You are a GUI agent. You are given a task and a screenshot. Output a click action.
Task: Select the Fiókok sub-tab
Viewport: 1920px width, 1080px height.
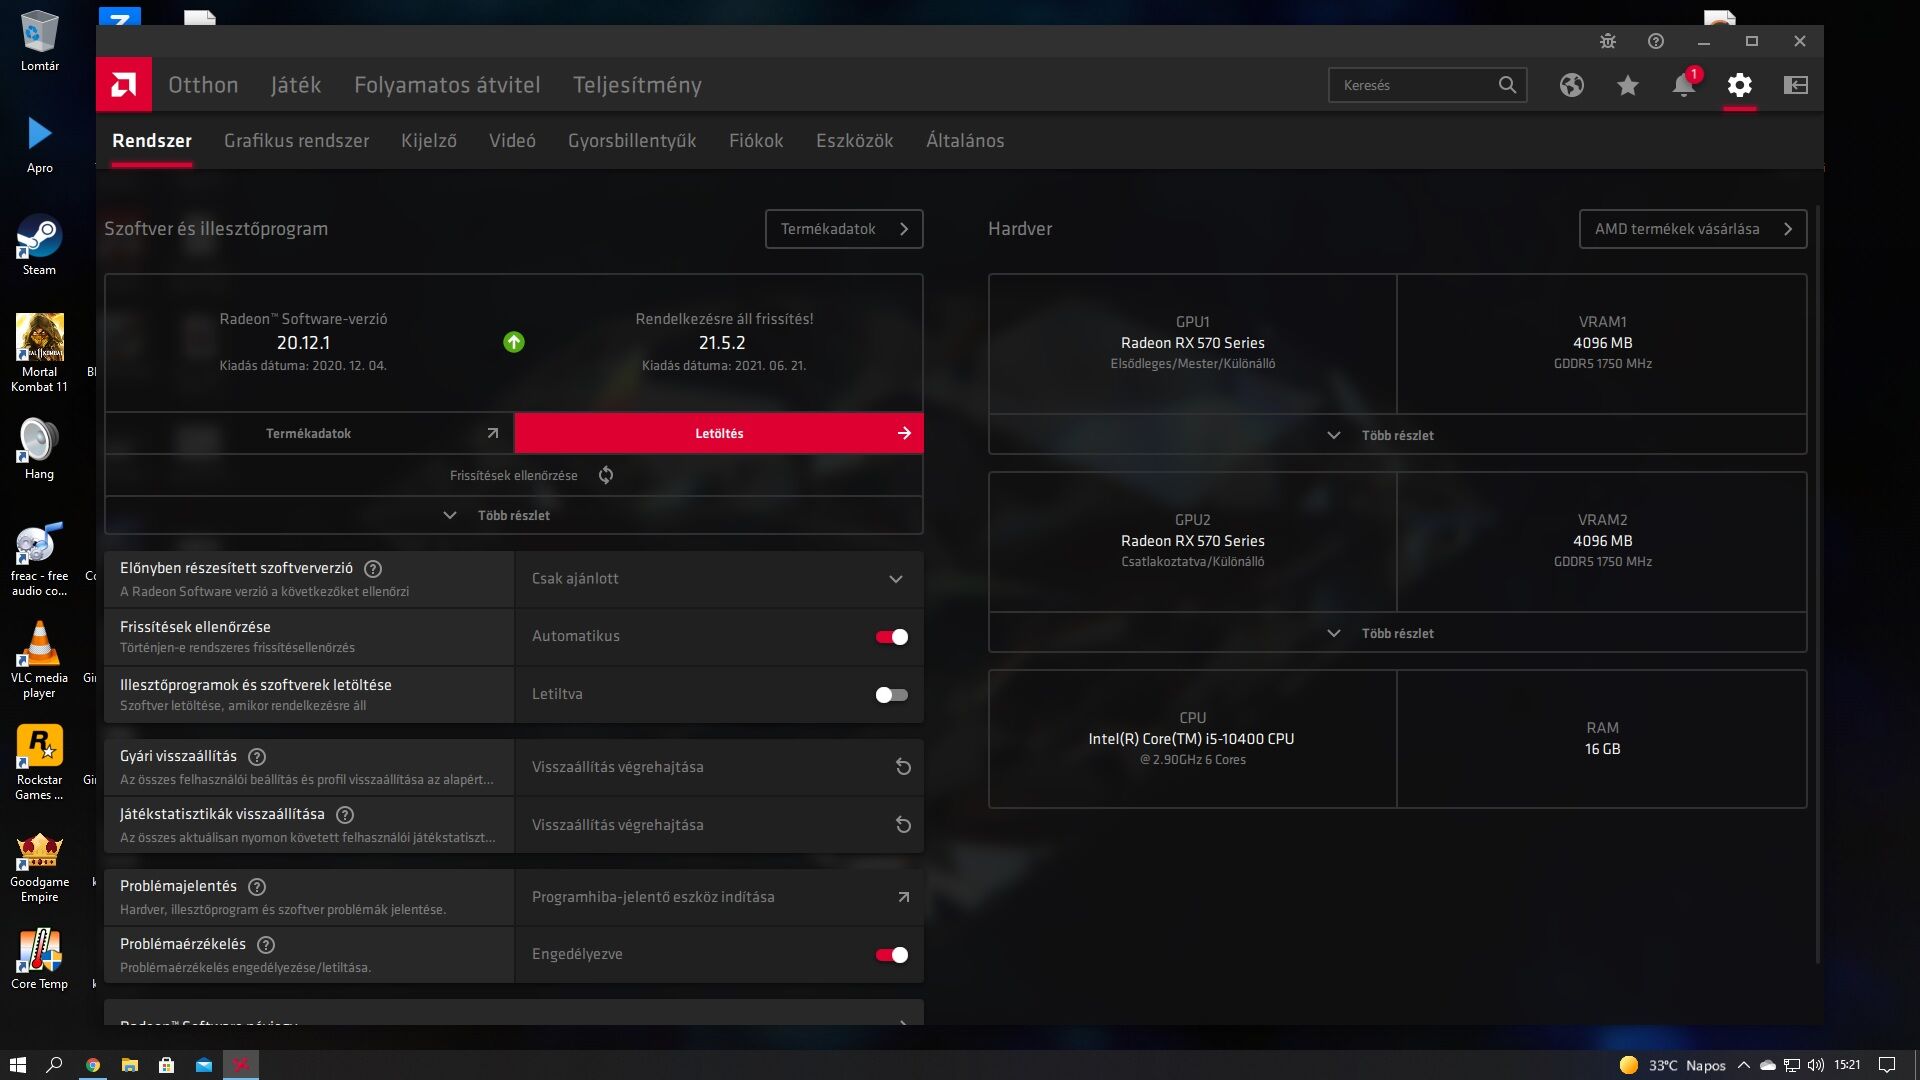(x=756, y=141)
